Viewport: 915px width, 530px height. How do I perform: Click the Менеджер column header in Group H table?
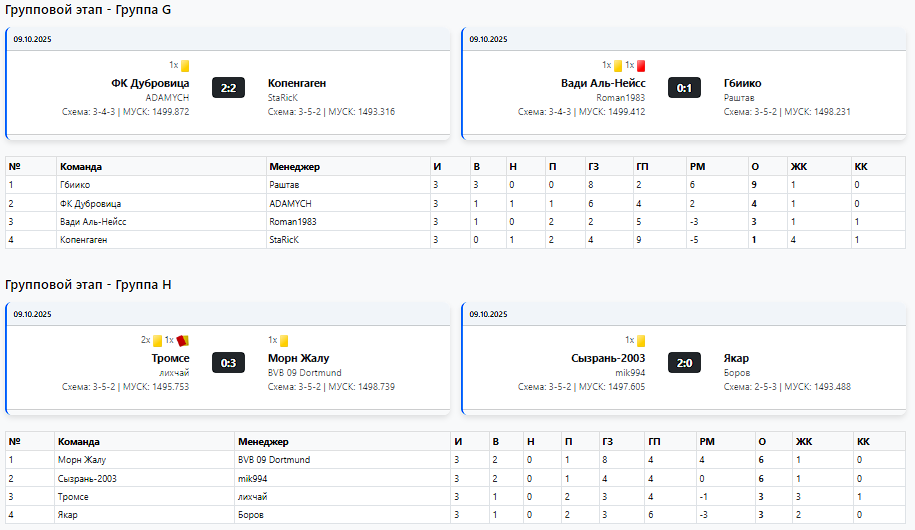(263, 441)
